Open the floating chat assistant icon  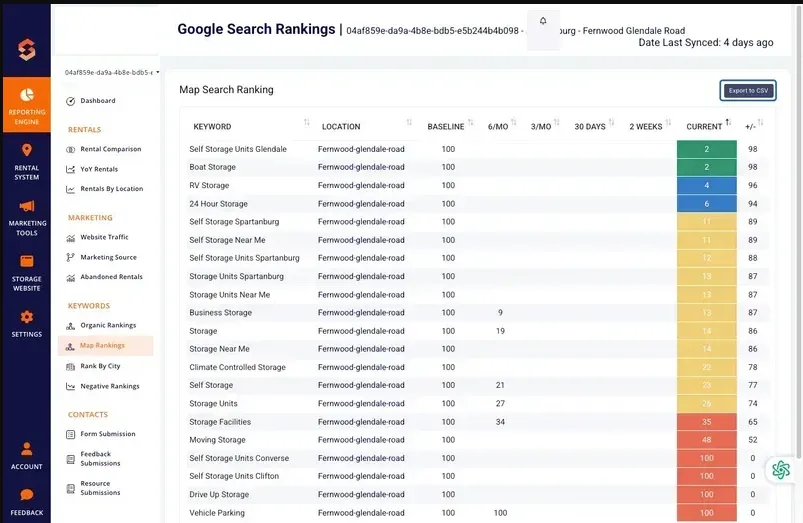pyautogui.click(x=781, y=469)
